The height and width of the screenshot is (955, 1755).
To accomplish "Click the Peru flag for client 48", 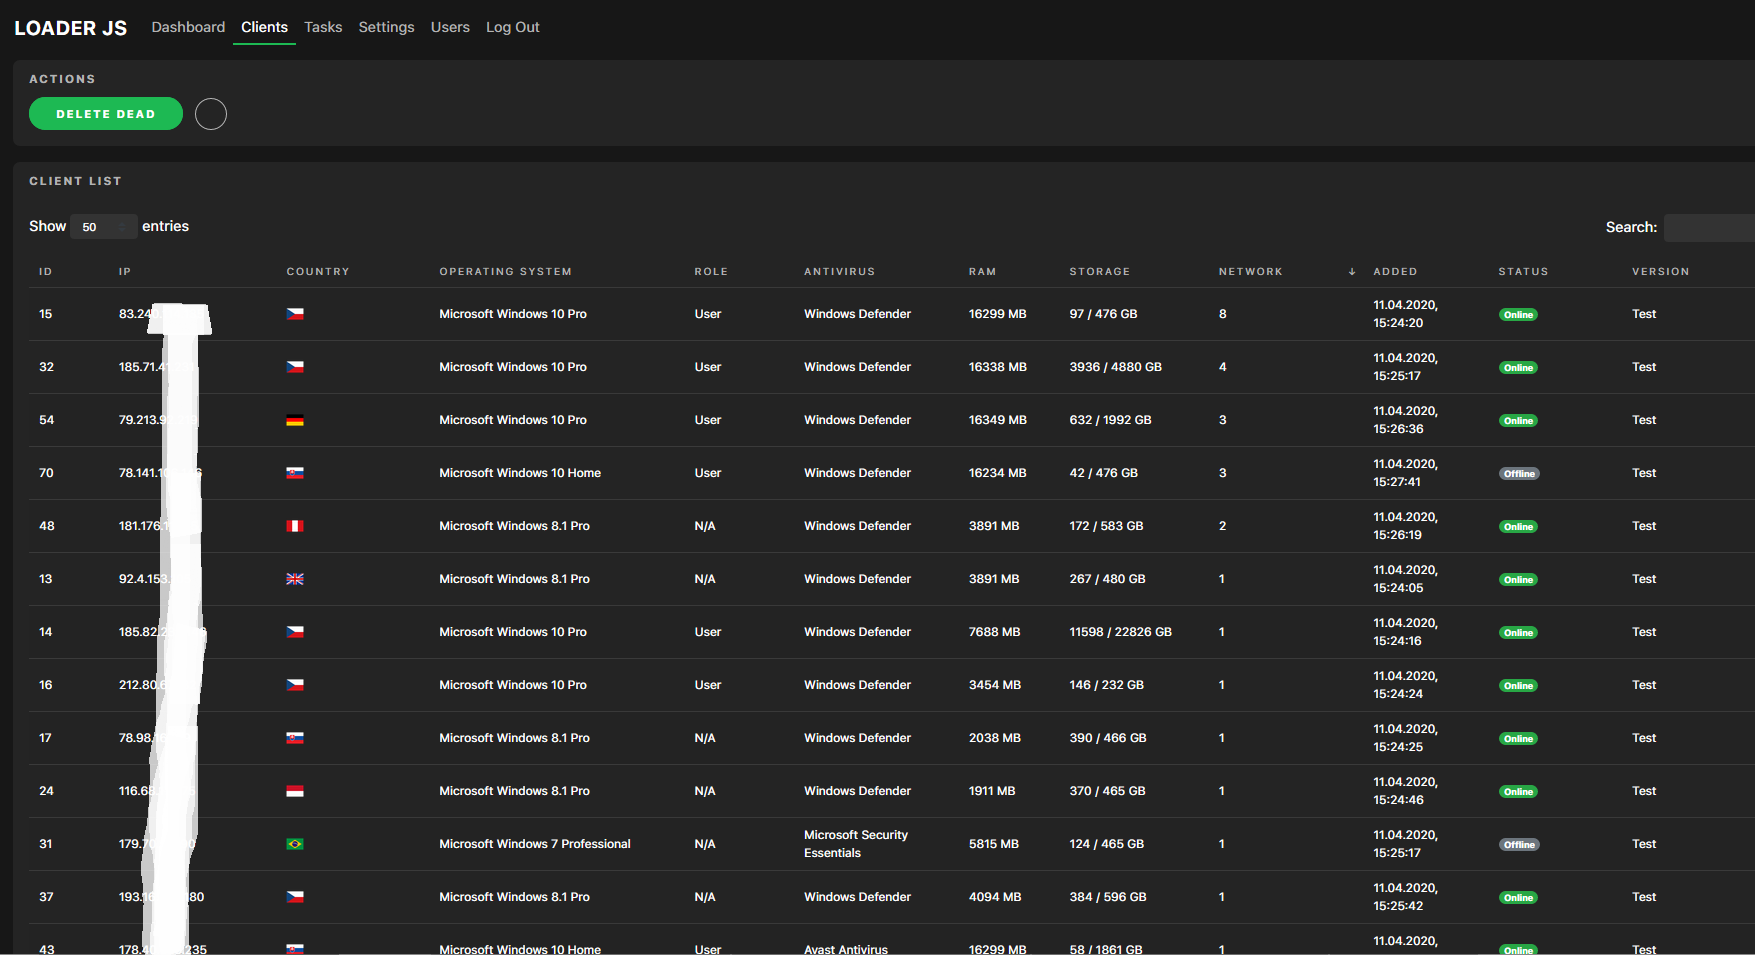I will tap(295, 526).
